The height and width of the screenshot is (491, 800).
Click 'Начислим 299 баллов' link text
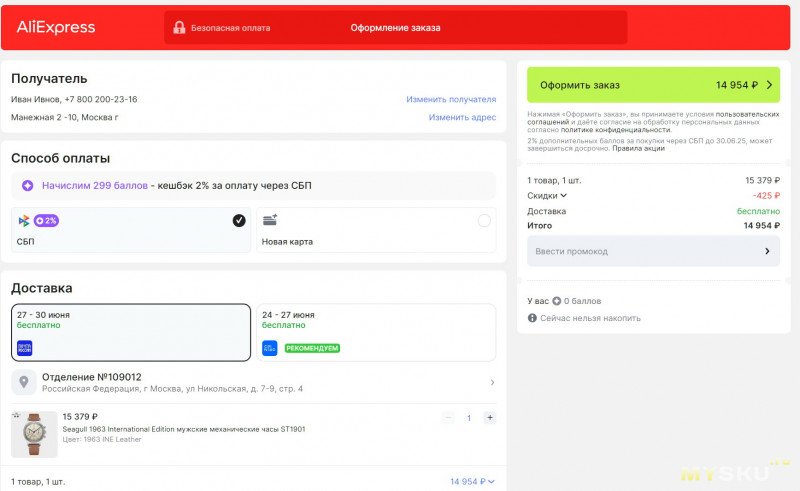pyautogui.click(x=95, y=186)
